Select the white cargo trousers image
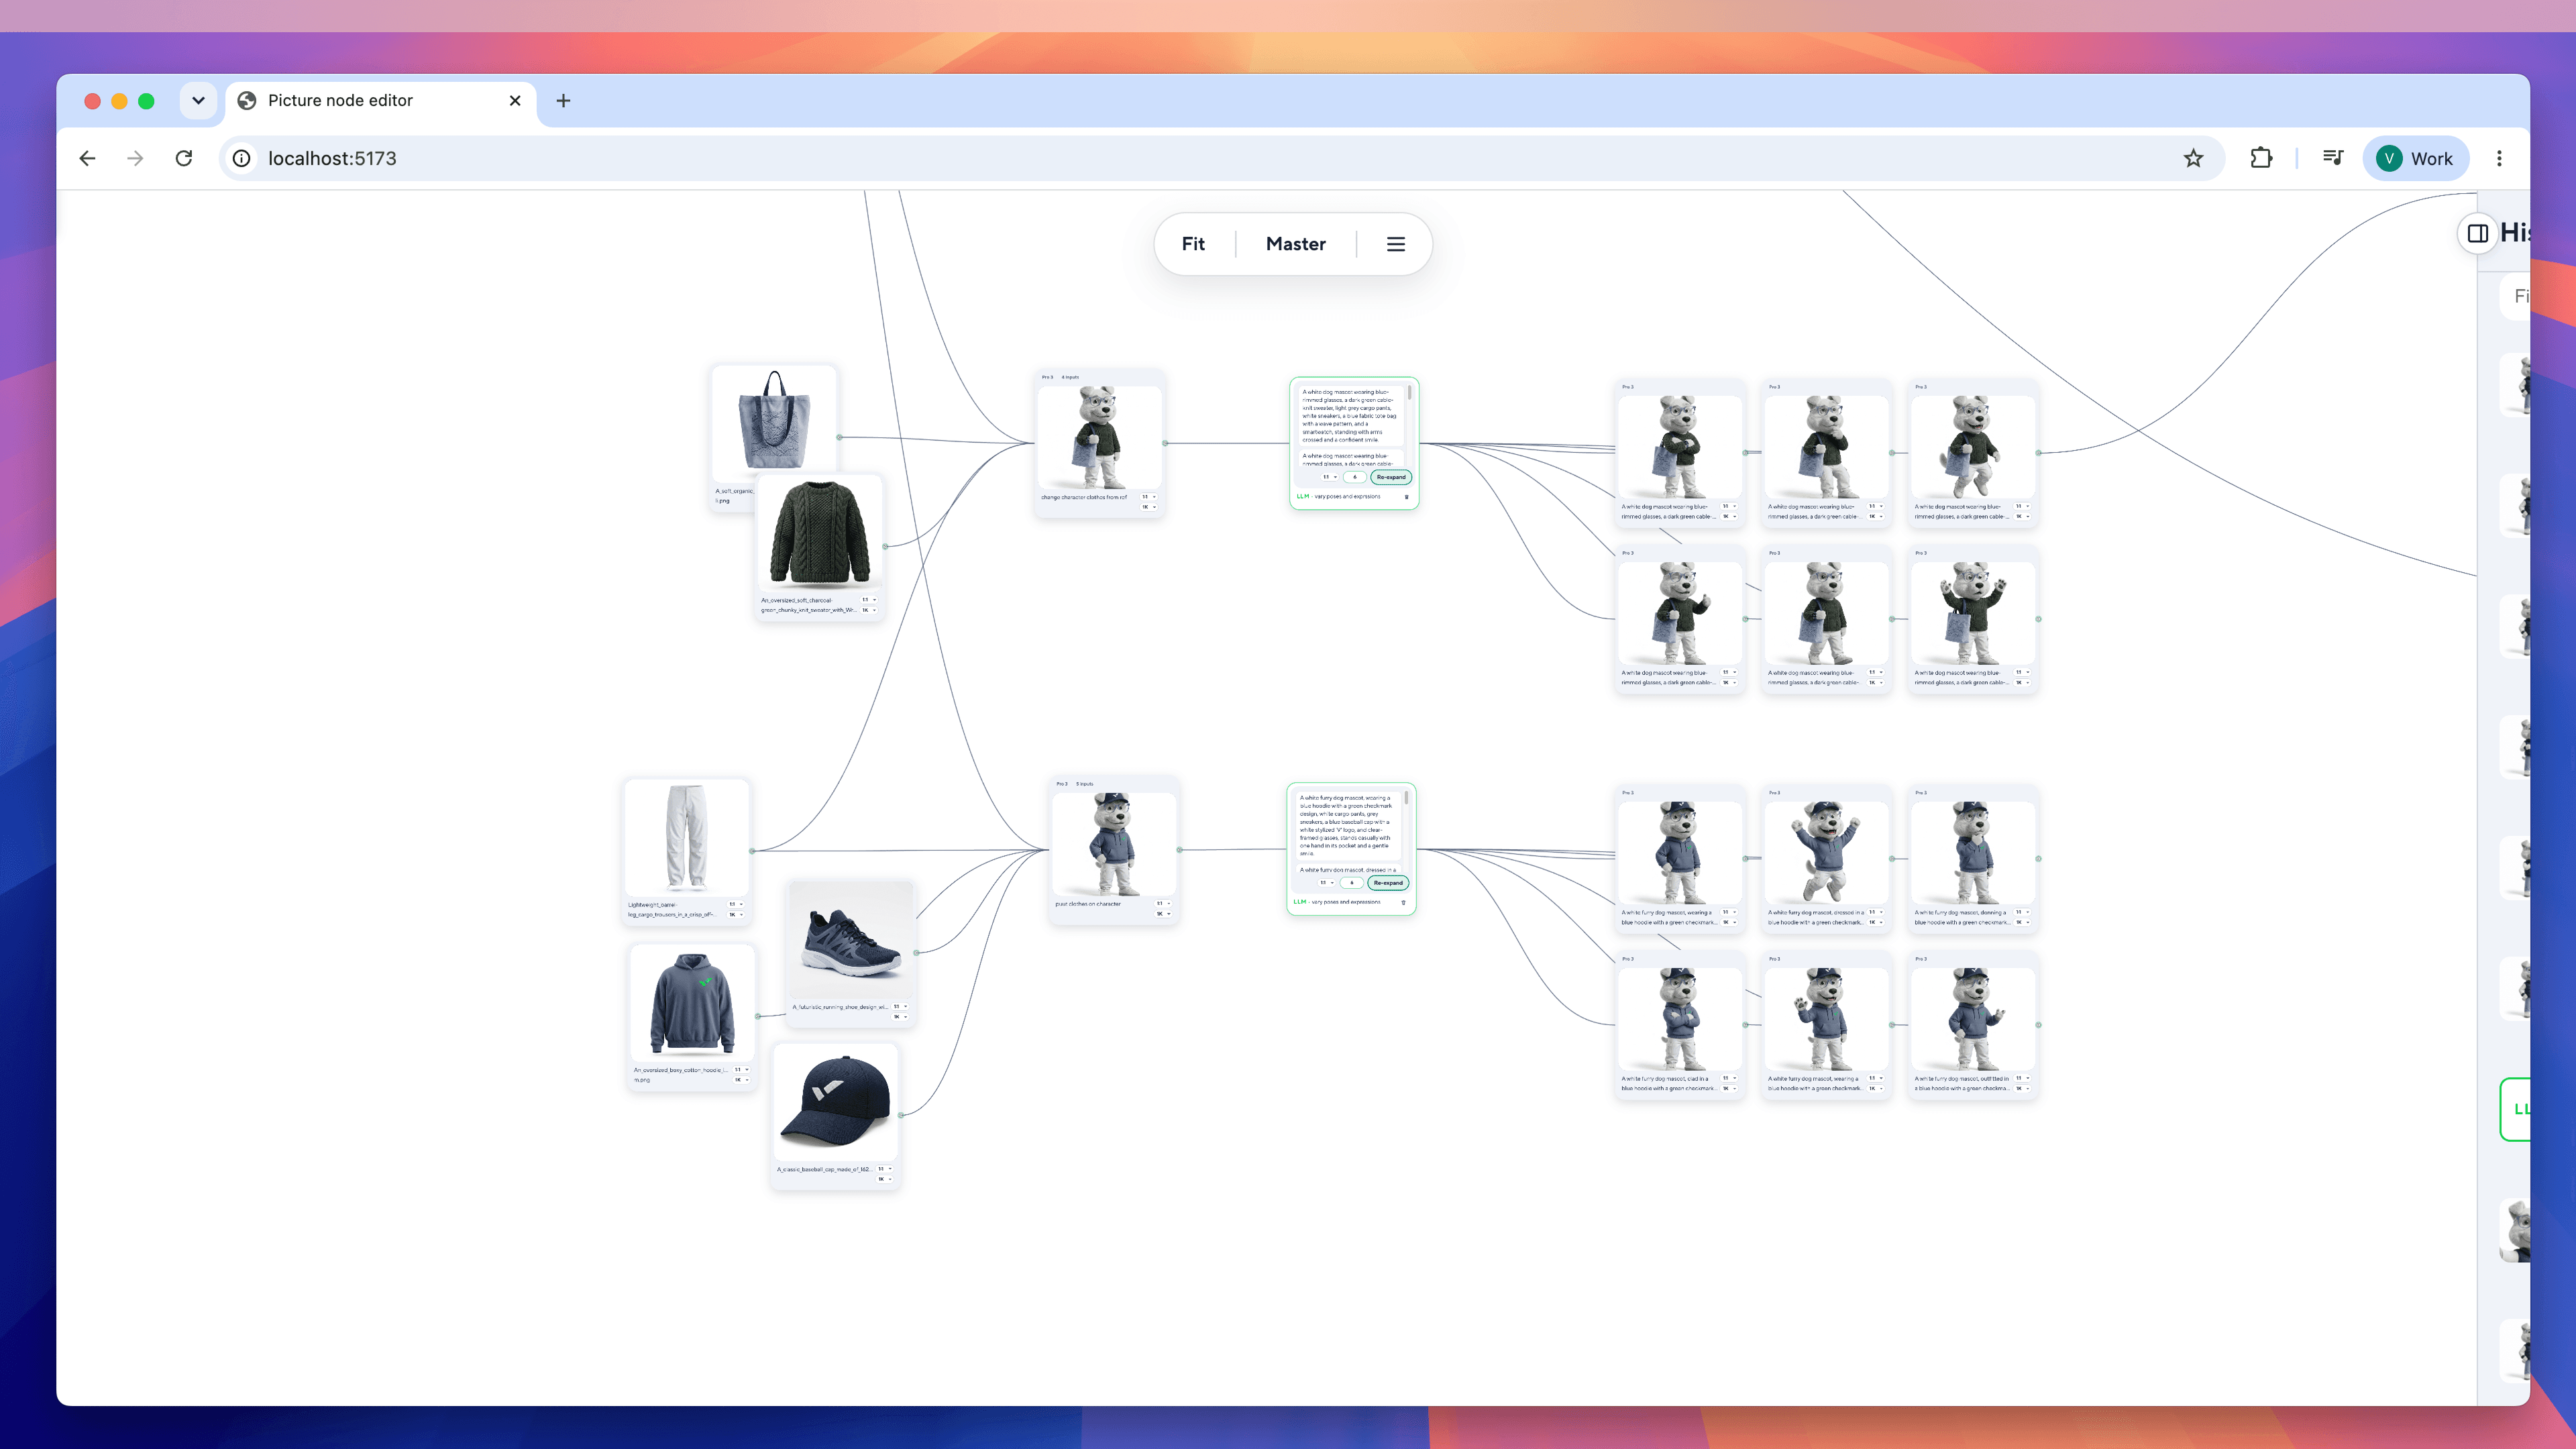 pos(687,838)
